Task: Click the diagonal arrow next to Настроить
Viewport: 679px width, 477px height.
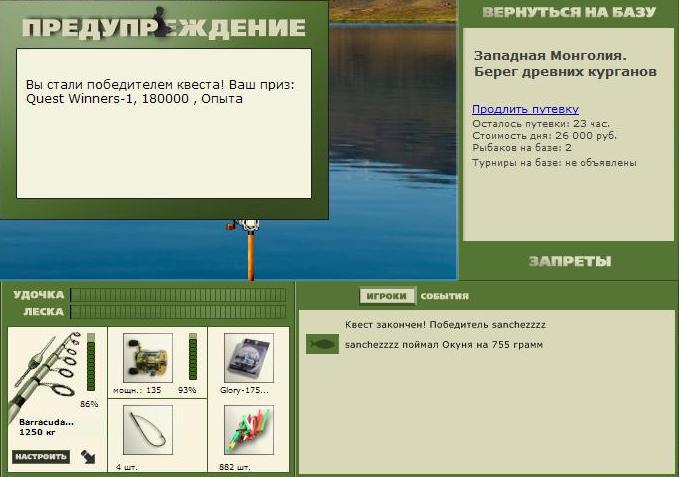Action: click(x=88, y=457)
